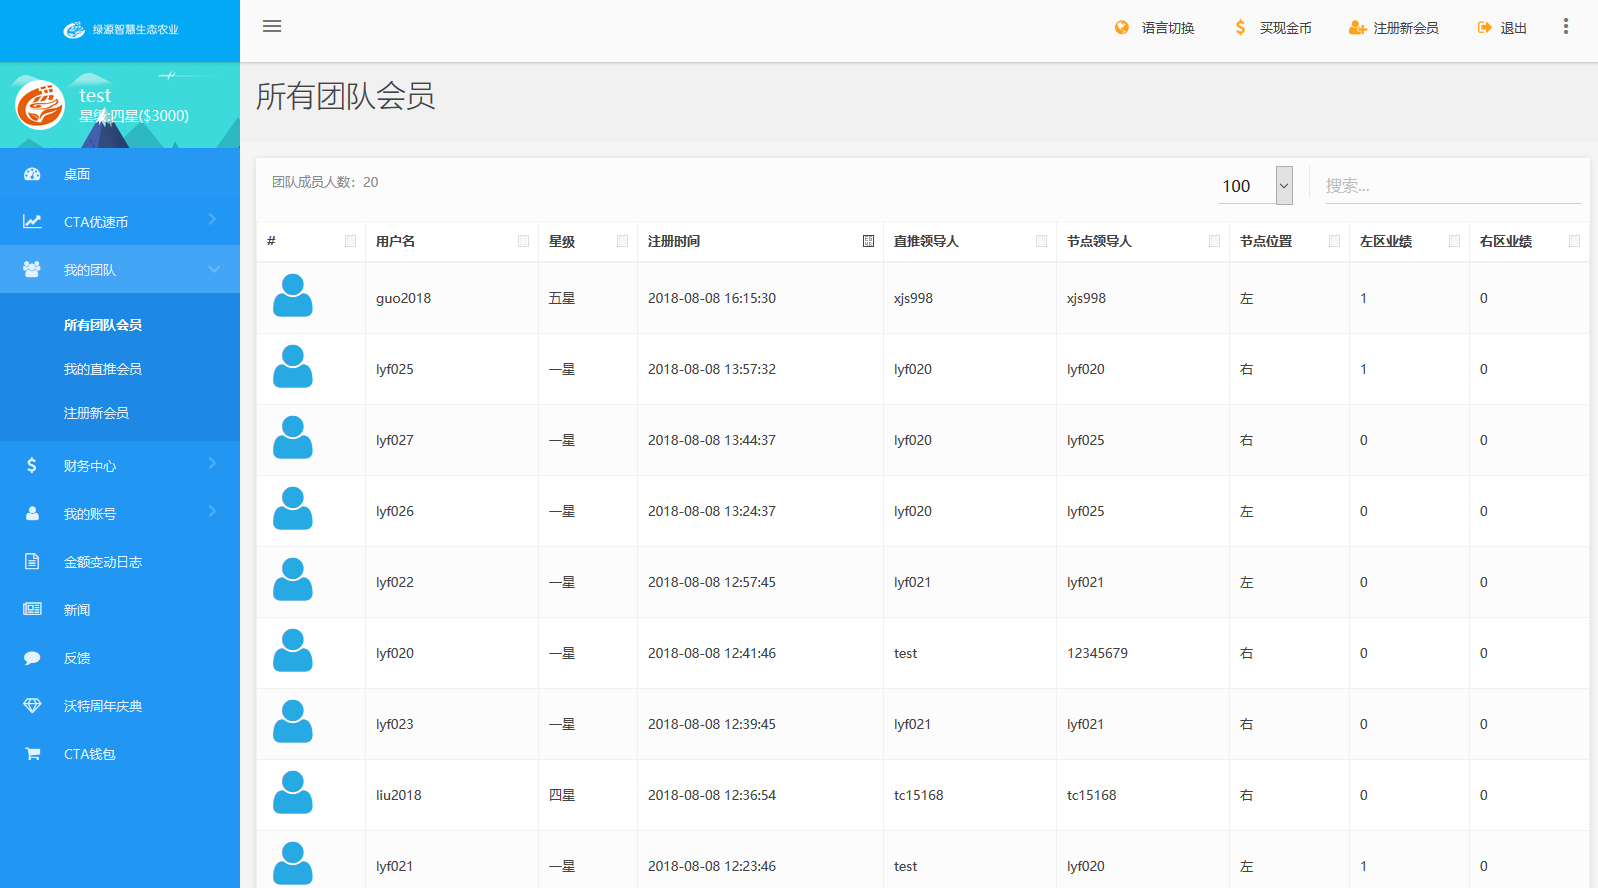Viewport: 1598px width, 888px height.
Task: Click the speech bubble icon beside 反馈
Action: tap(32, 658)
